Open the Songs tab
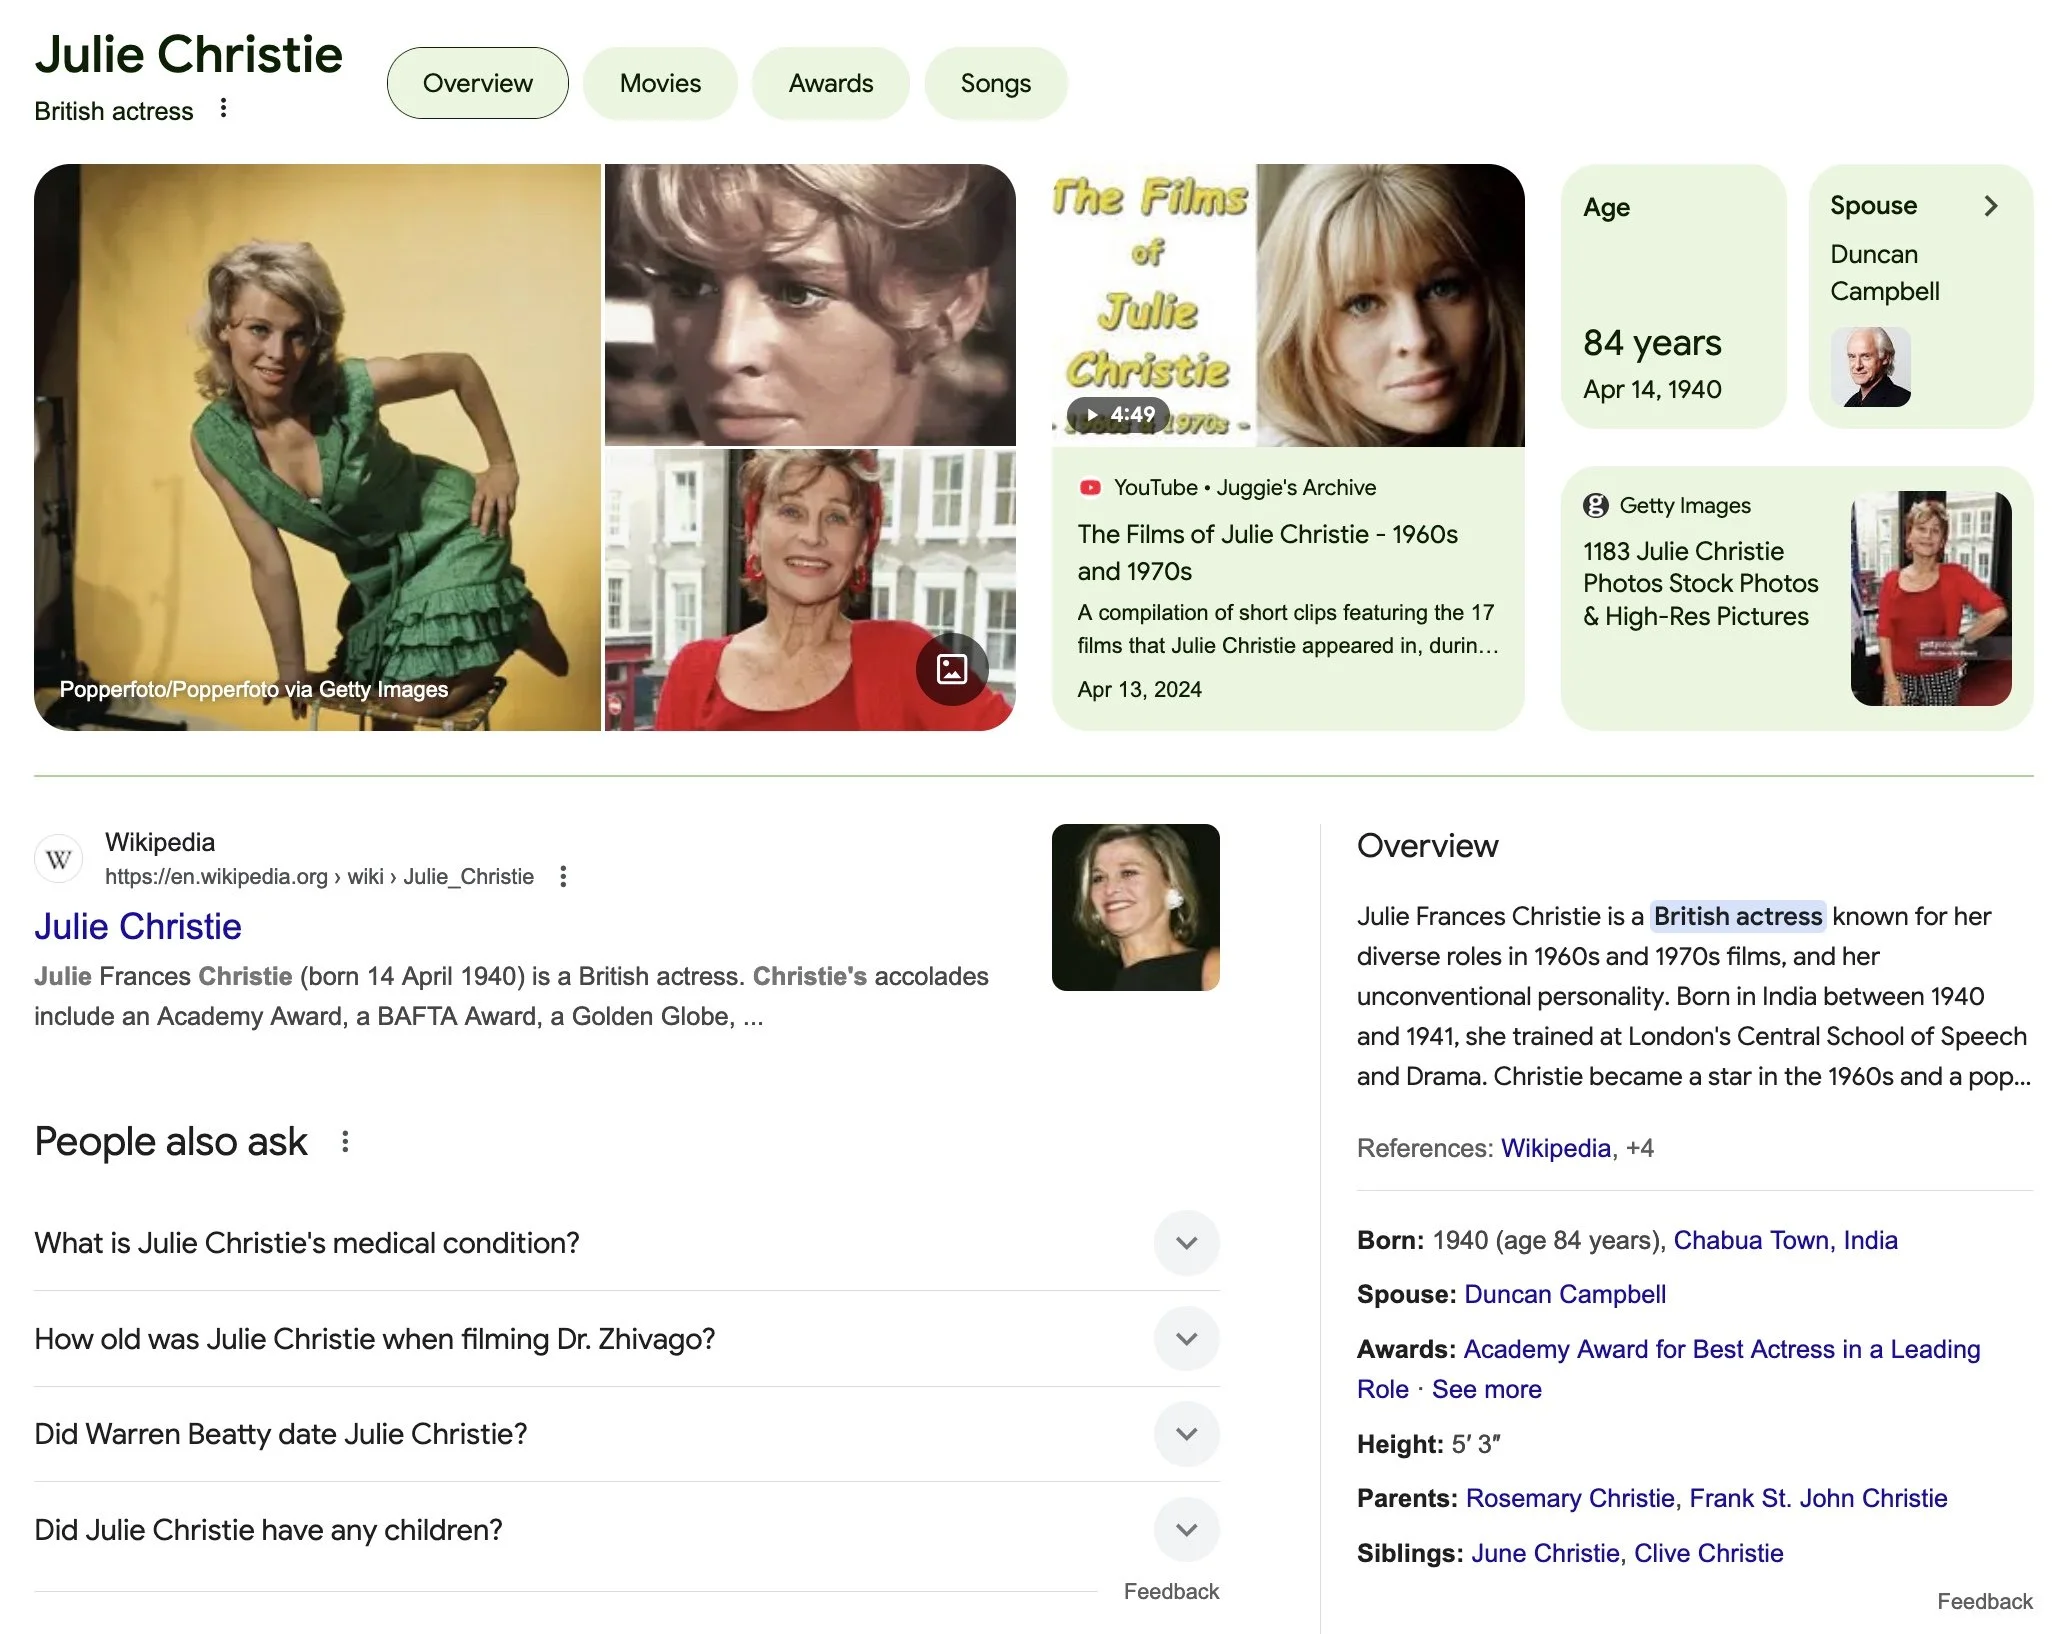Viewport: 2068px width, 1634px height. (995, 83)
